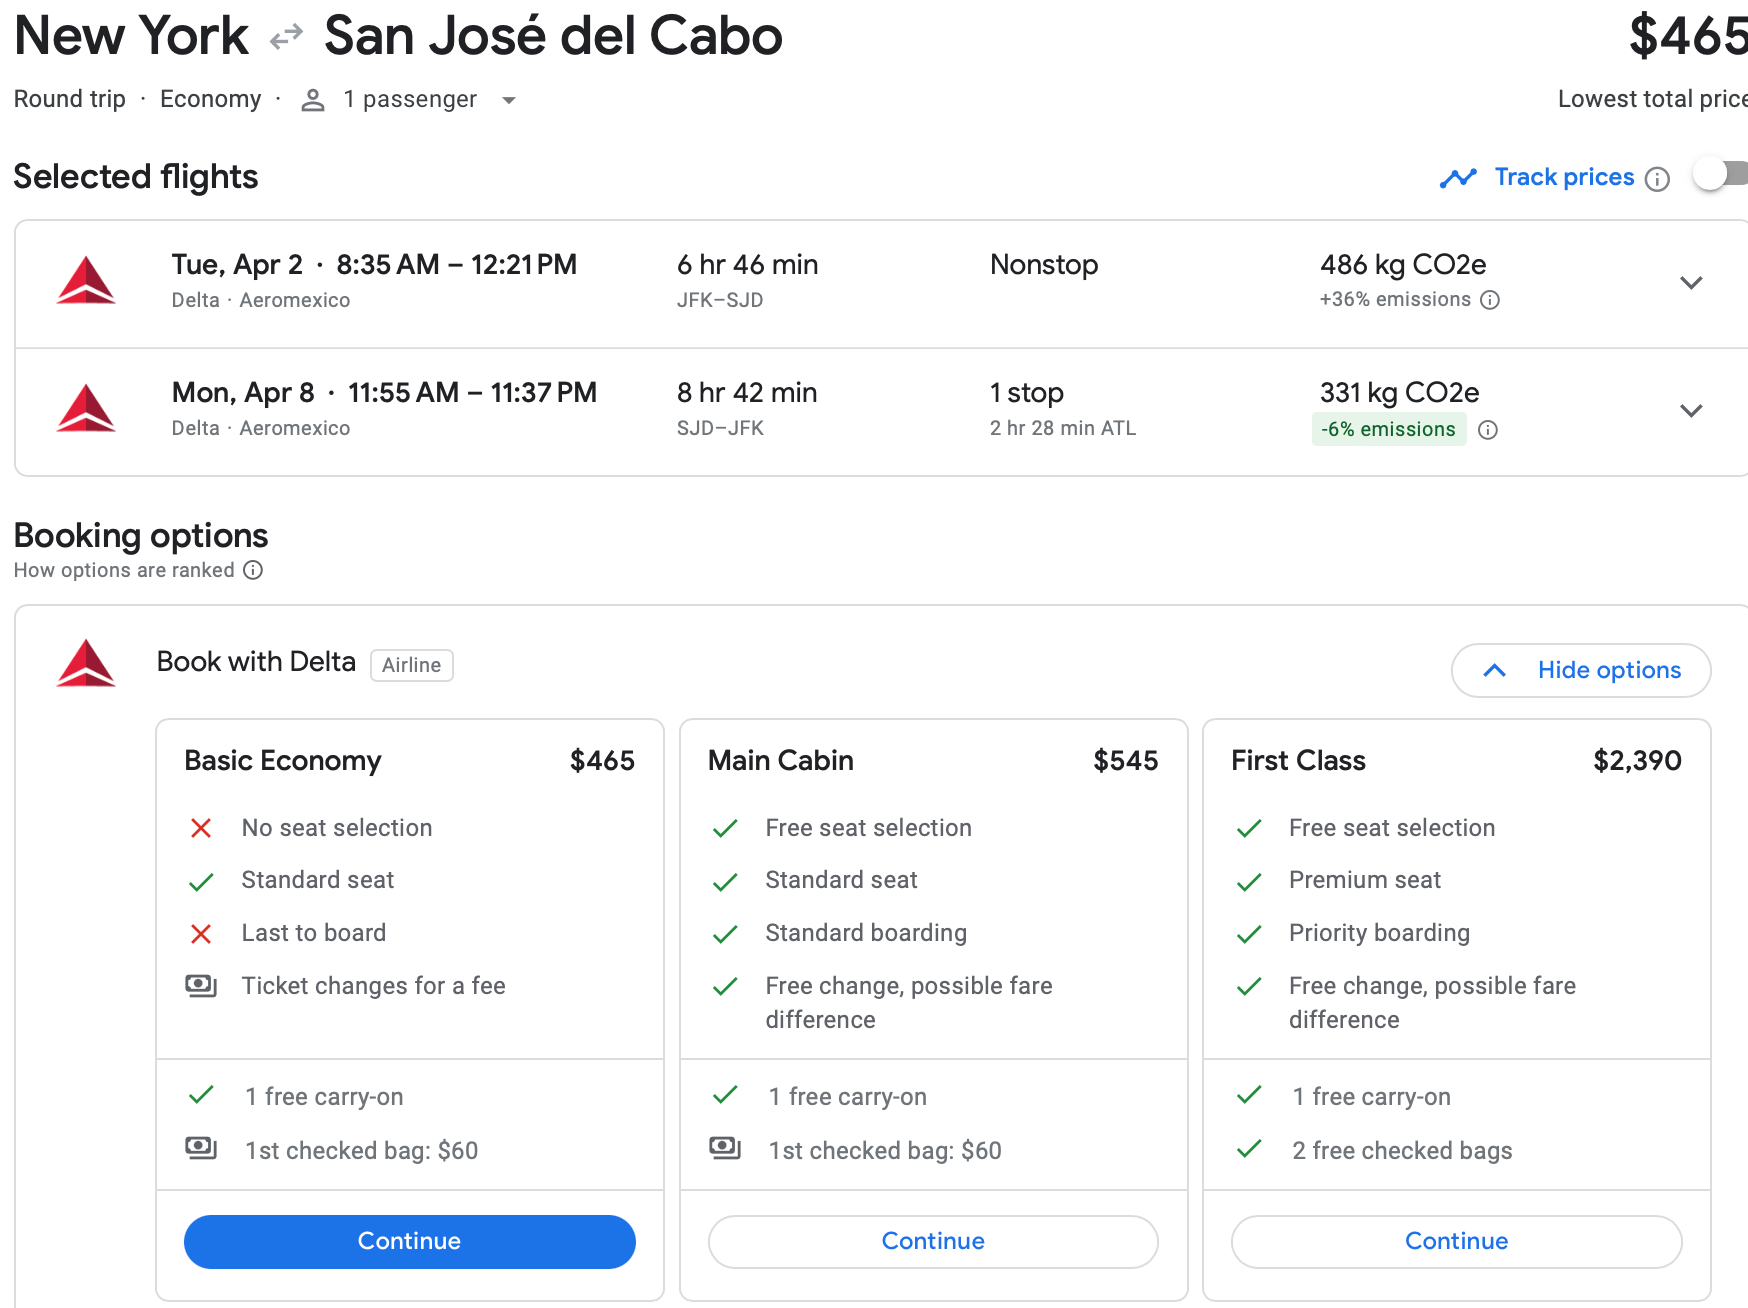Continue with First Class fare

click(x=1456, y=1241)
